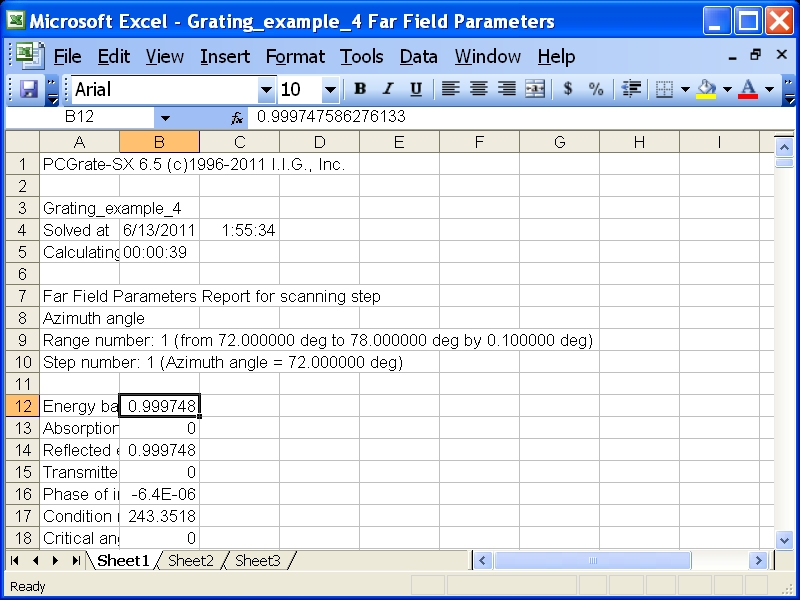The width and height of the screenshot is (800, 600).
Task: Click the Excel application title bar icon
Action: [16, 20]
